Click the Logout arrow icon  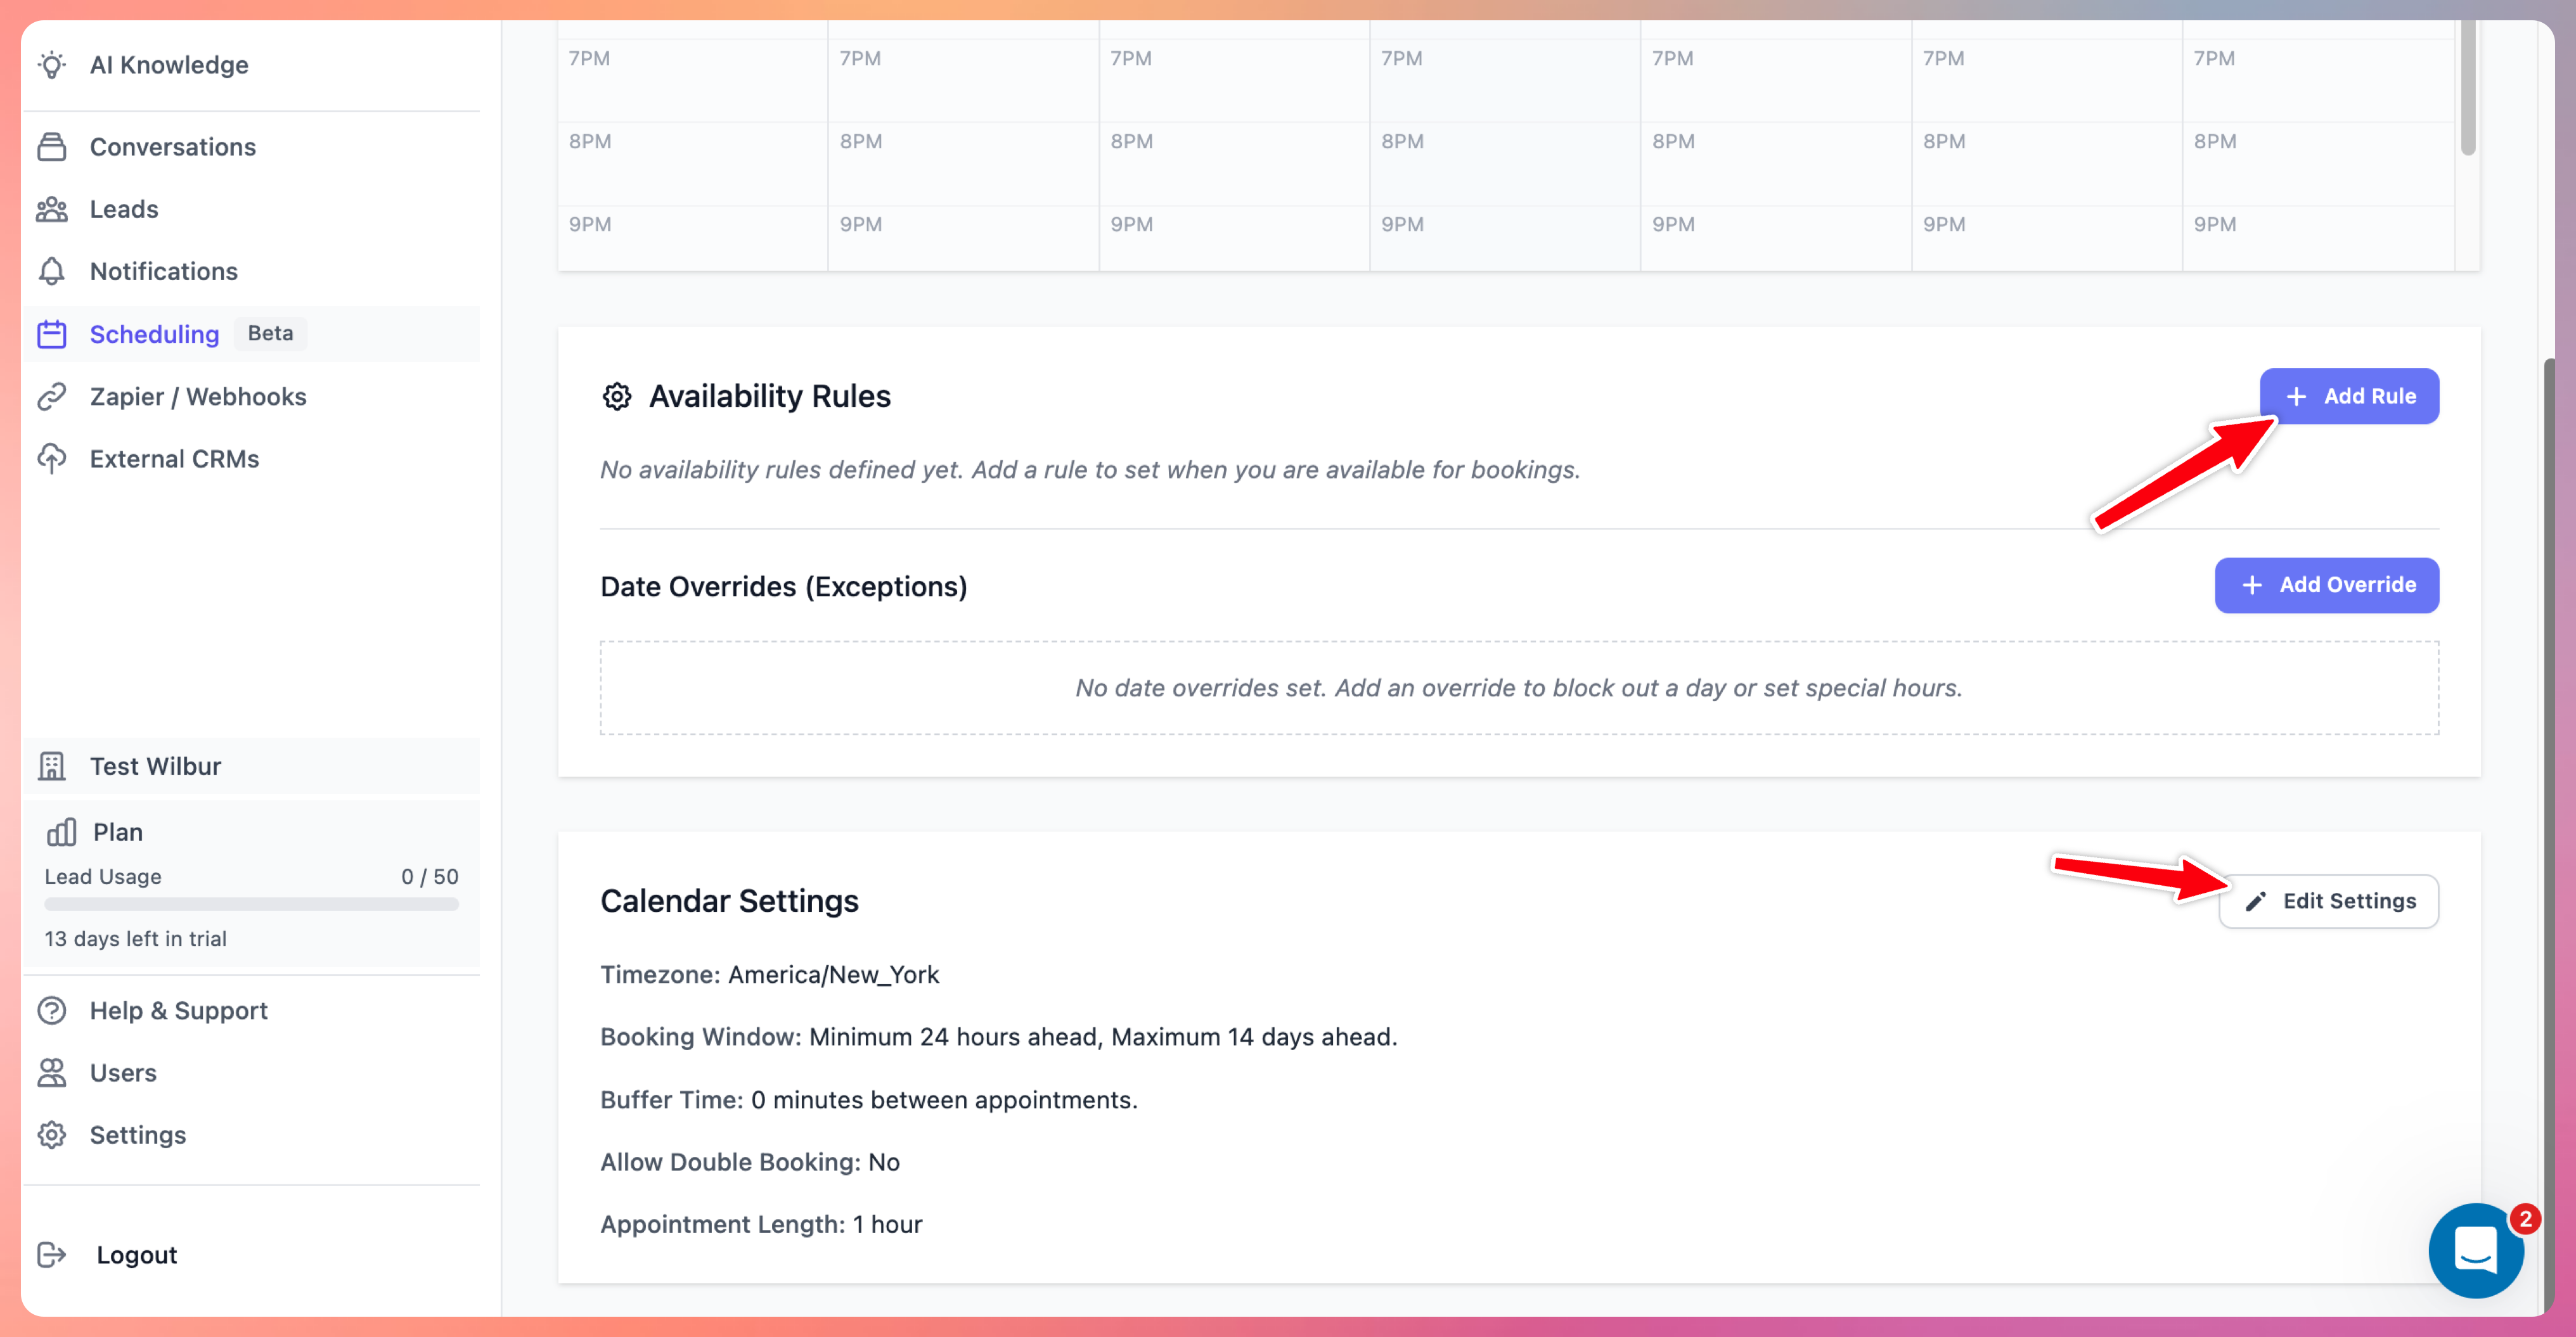click(53, 1254)
